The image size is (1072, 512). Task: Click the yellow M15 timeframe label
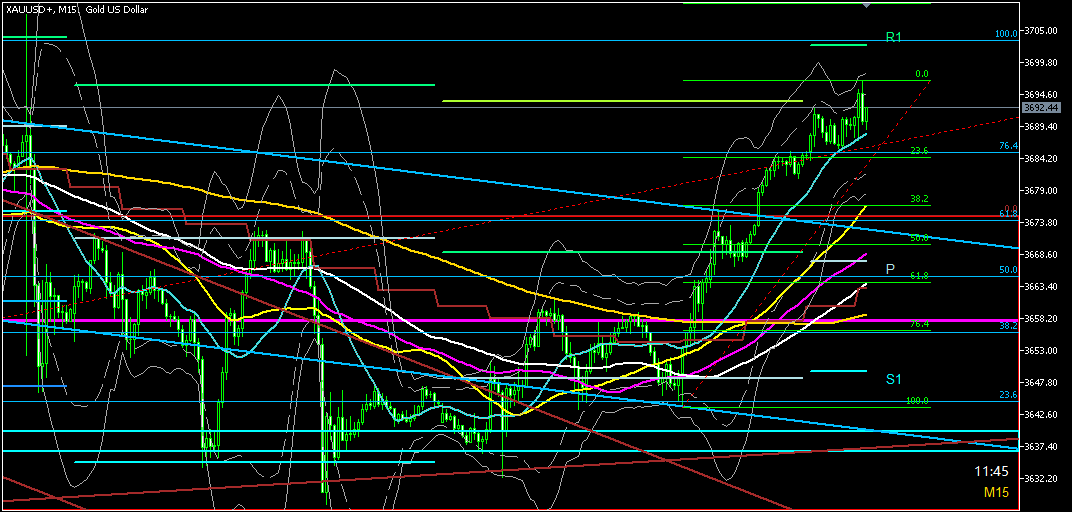995,492
